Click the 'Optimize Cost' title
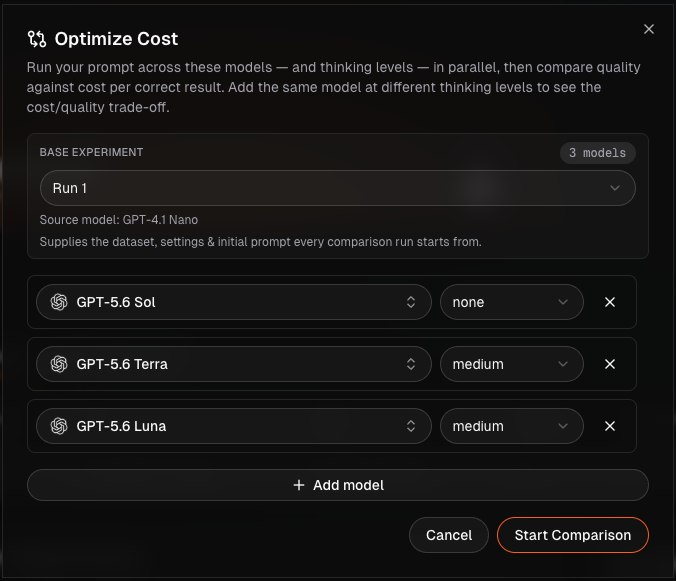676x581 pixels. 116,39
